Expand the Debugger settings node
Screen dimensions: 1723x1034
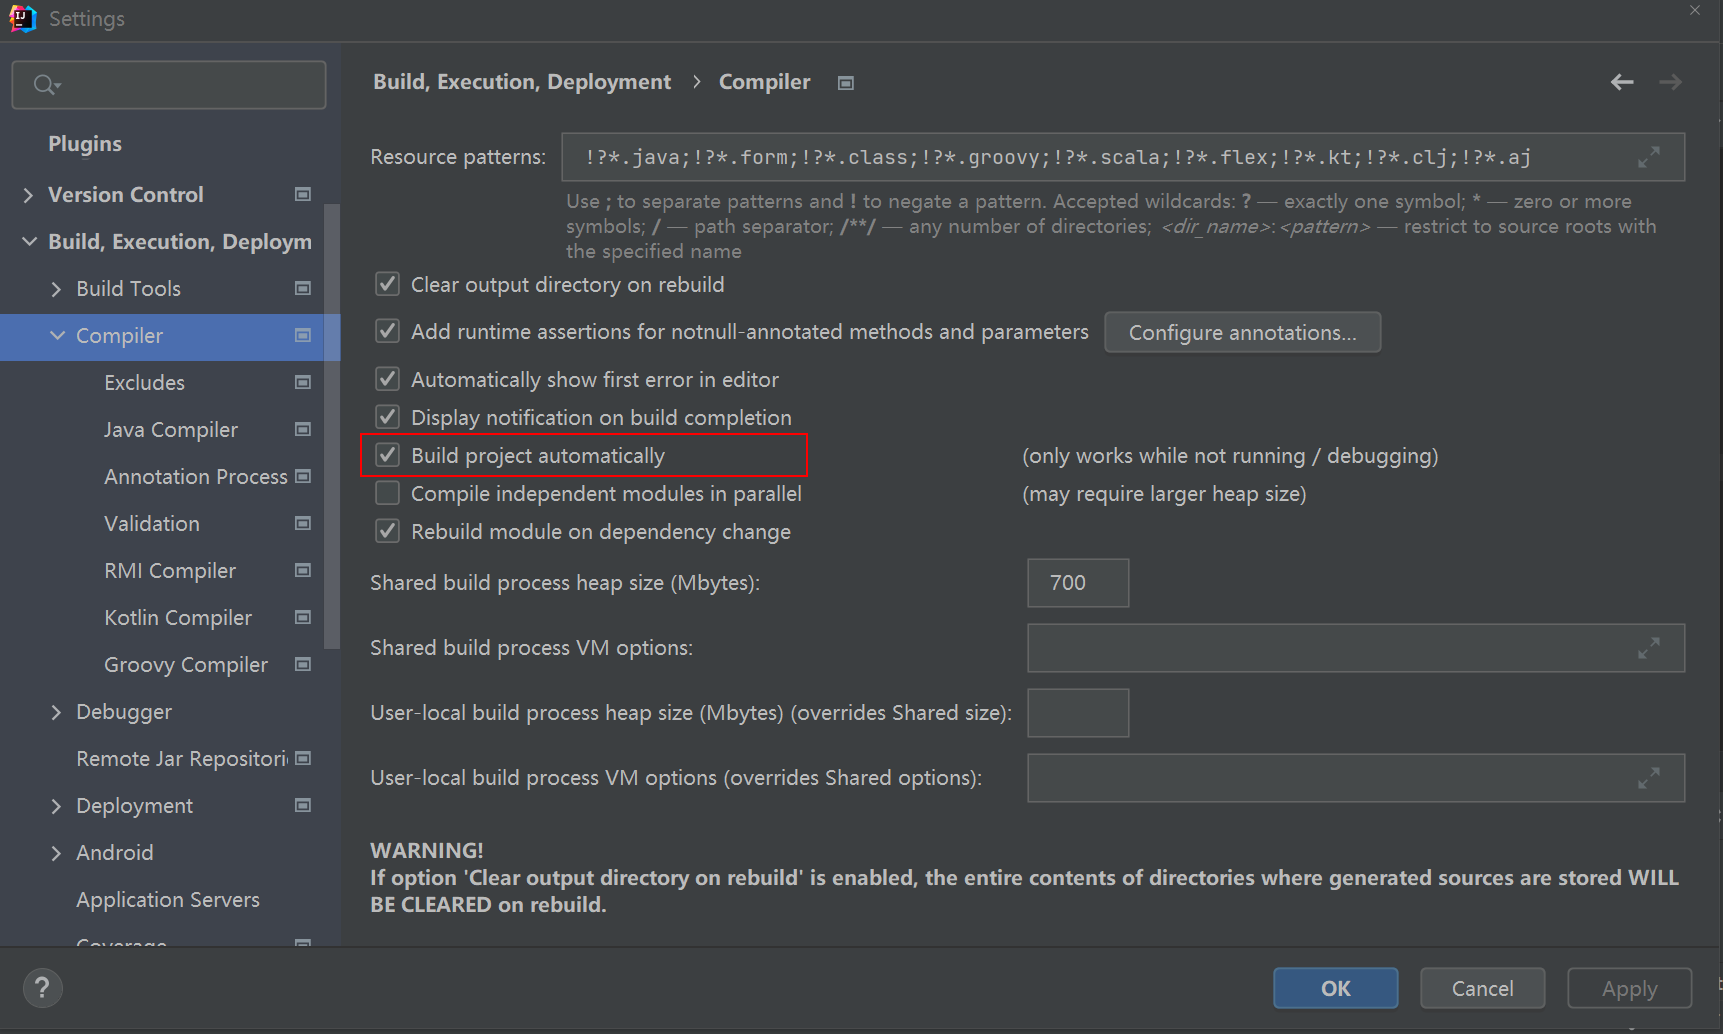[56, 712]
